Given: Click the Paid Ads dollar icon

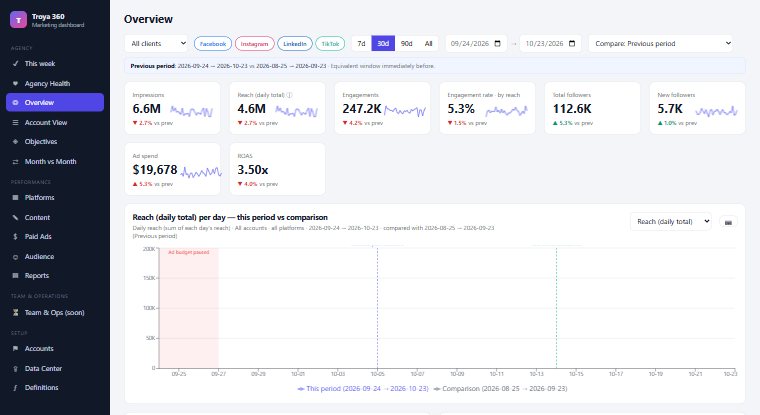Looking at the screenshot, I should point(16,237).
